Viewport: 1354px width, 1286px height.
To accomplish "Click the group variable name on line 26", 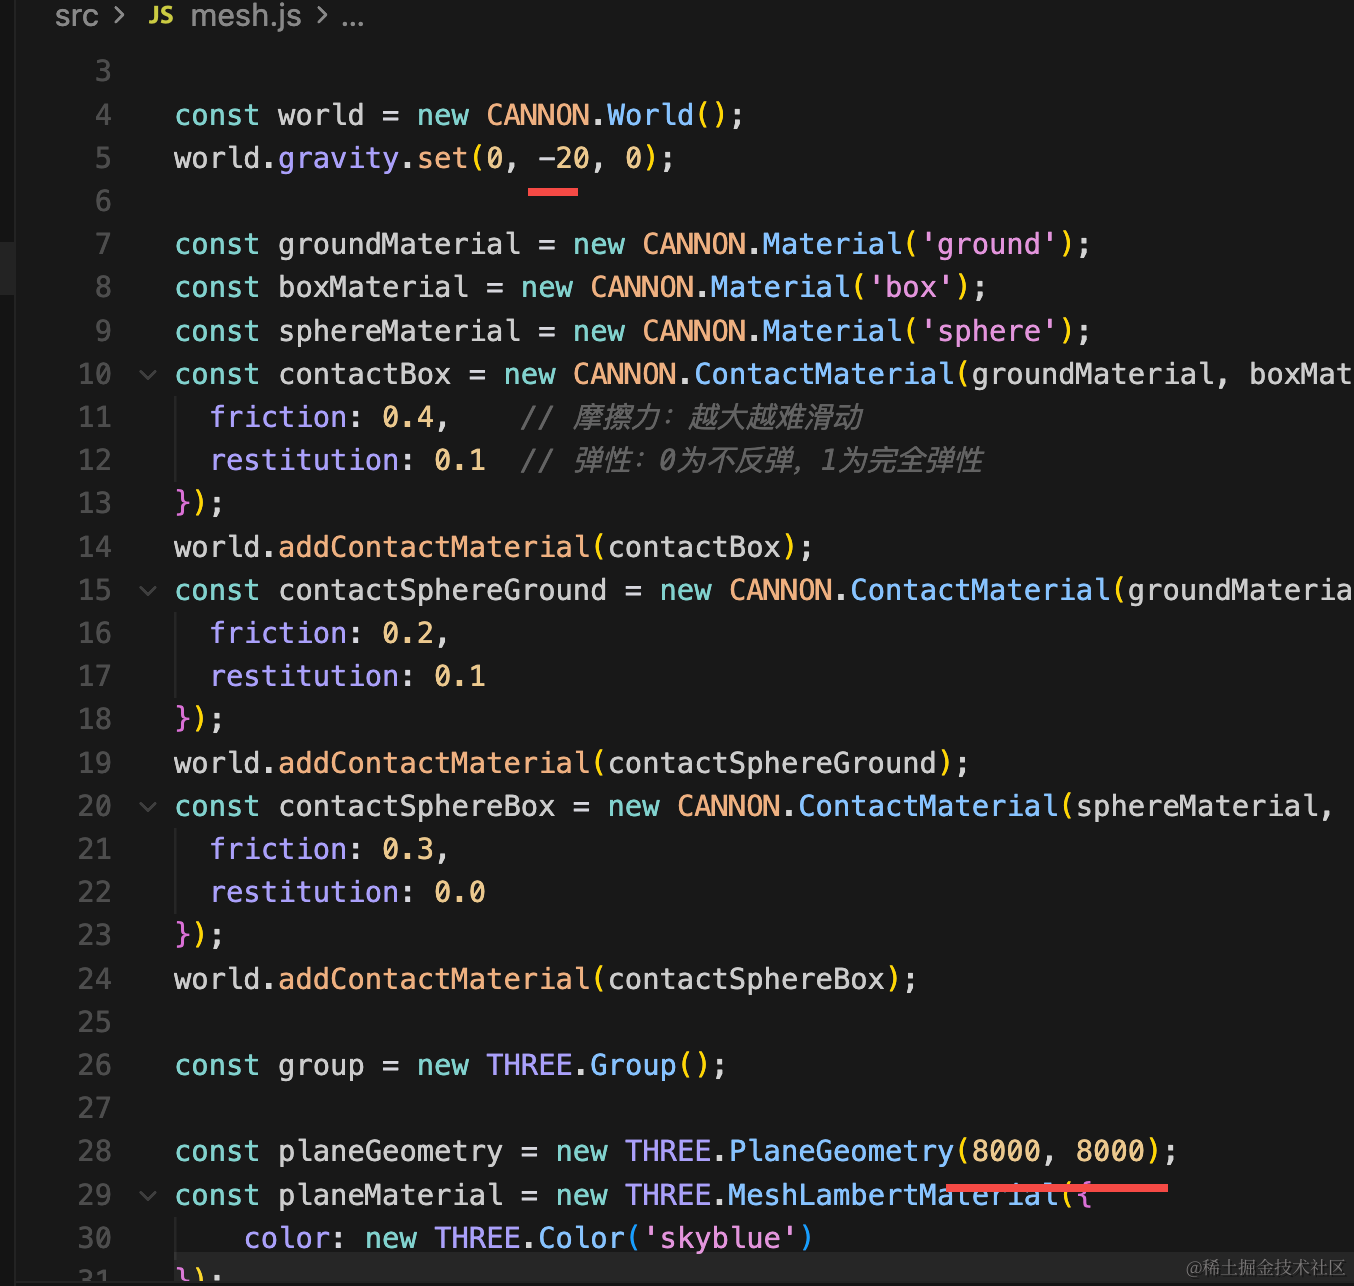I will point(321,1065).
